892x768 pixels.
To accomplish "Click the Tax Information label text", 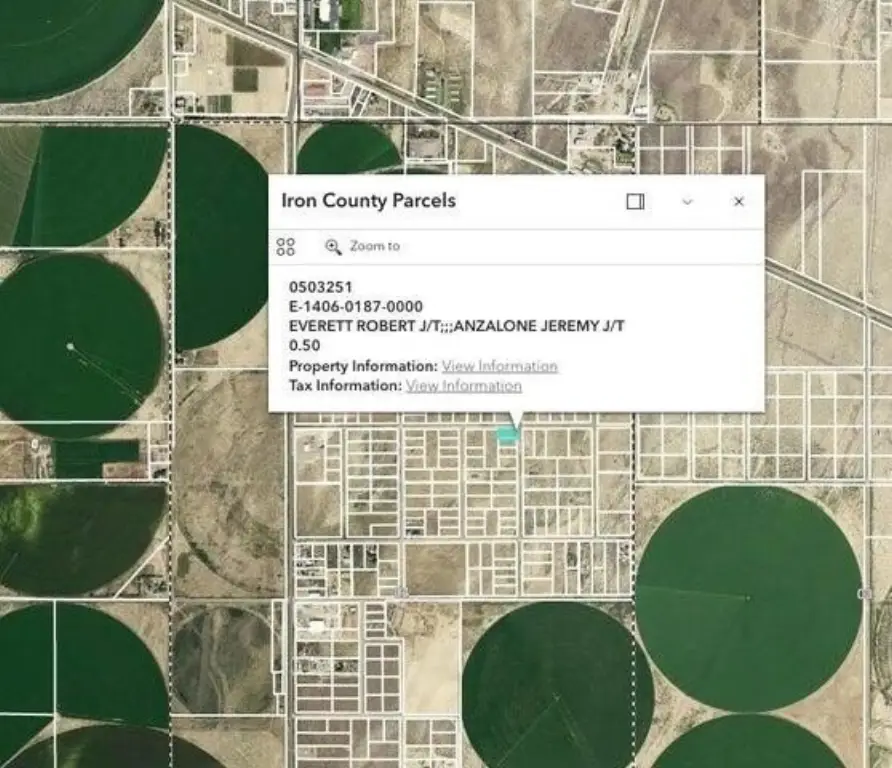I will point(345,385).
